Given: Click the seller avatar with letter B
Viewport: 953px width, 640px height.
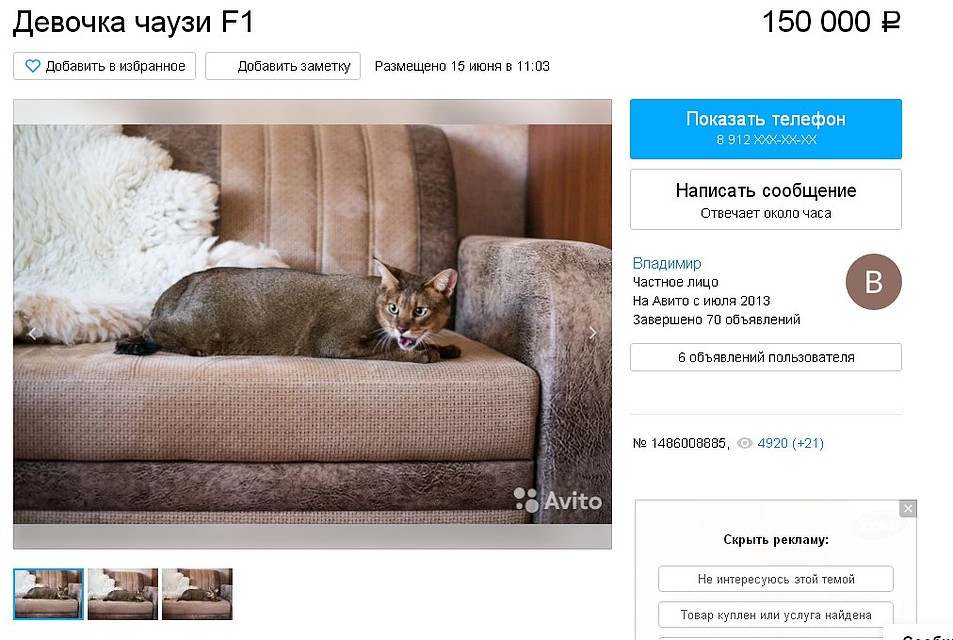Looking at the screenshot, I should (x=873, y=282).
